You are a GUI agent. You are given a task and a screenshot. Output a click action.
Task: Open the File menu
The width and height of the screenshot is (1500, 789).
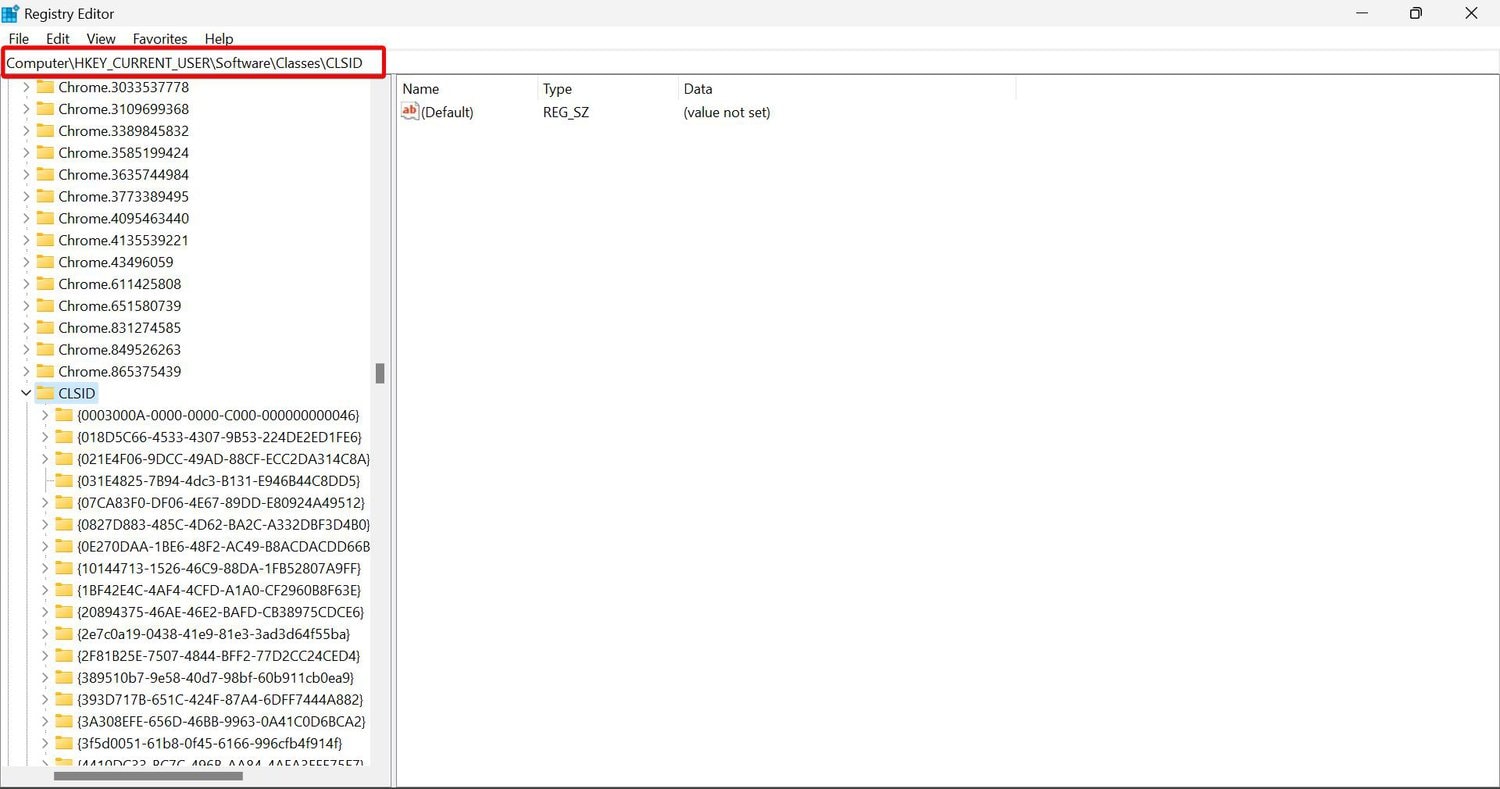(18, 39)
